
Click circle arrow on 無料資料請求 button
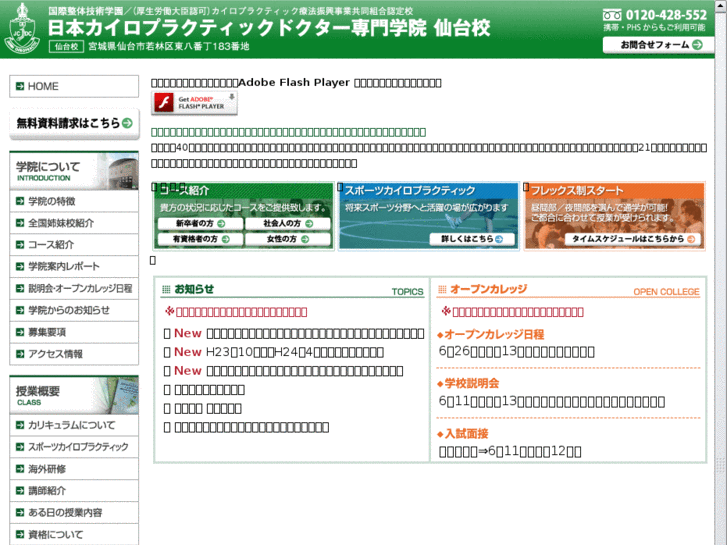pos(127,123)
